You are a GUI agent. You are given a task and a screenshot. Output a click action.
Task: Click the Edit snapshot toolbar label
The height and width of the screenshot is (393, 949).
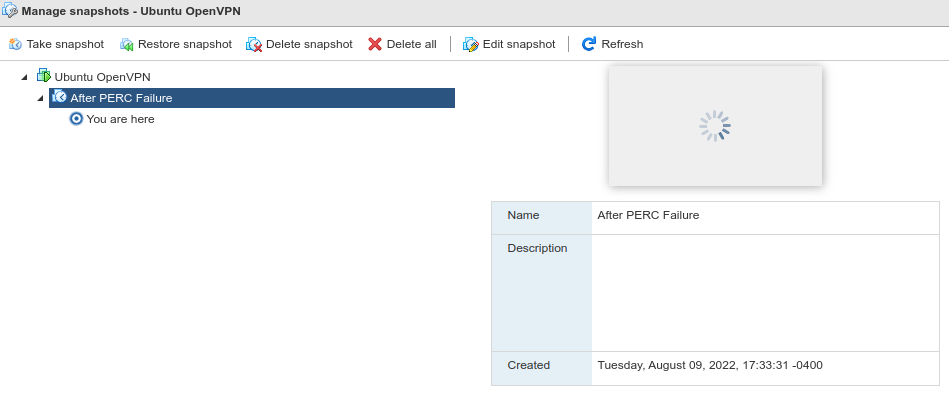tap(519, 44)
